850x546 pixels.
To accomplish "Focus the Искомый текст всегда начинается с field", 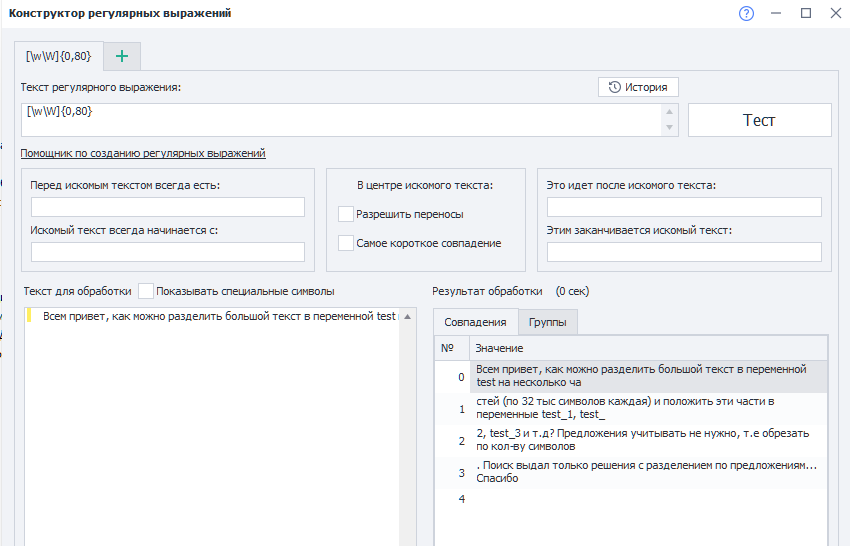I will click(x=168, y=252).
